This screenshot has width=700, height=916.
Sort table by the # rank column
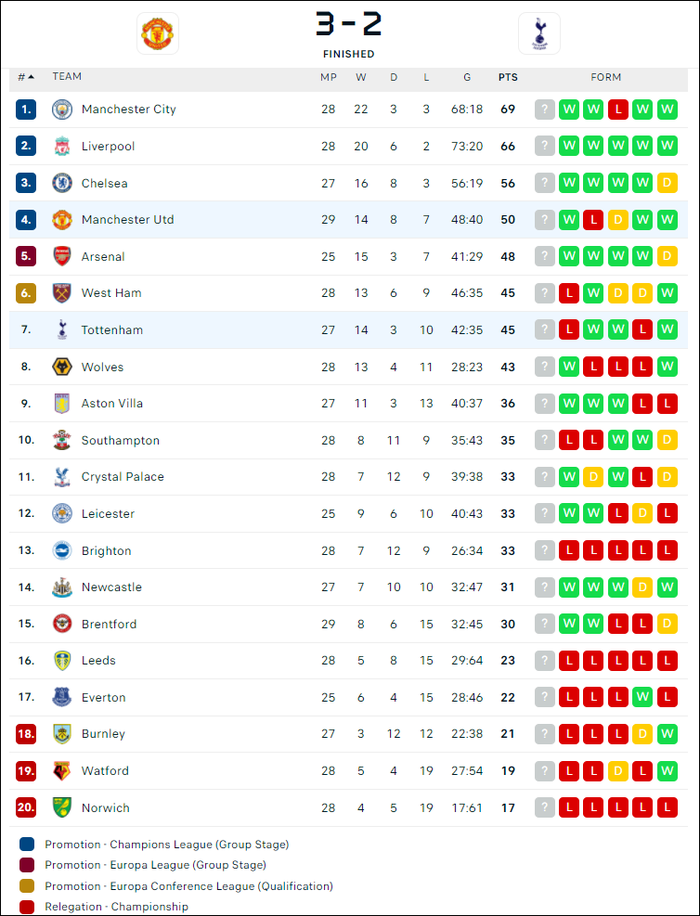[x=26, y=77]
